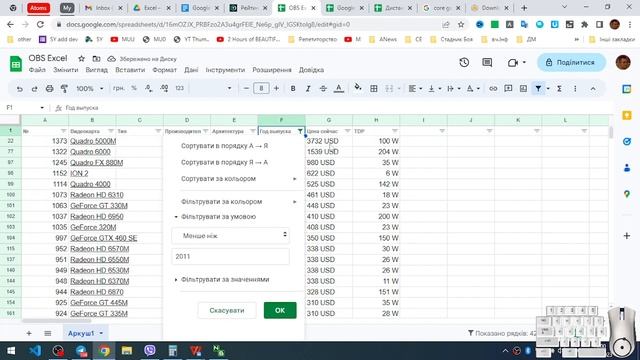Get add-ons with side panel plus
The height and width of the screenshot is (360, 640).
tap(627, 236)
